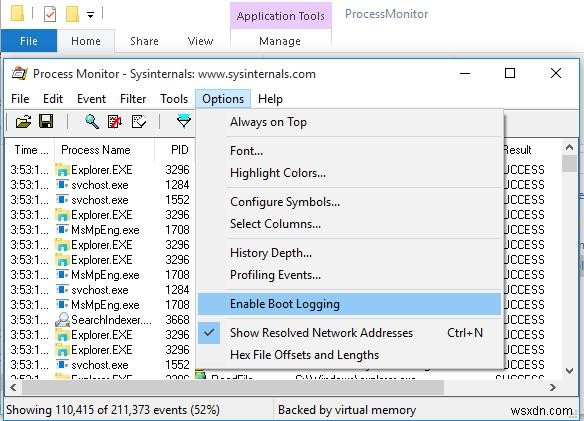584x421 pixels.
Task: Close the open Options menu
Action: pyautogui.click(x=223, y=99)
